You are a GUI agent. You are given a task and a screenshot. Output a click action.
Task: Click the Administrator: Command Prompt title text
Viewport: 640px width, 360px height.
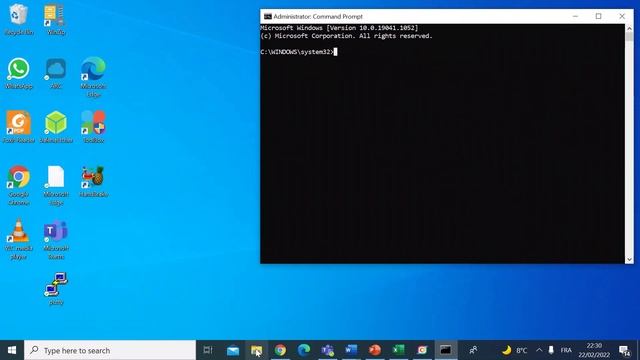(318, 16)
